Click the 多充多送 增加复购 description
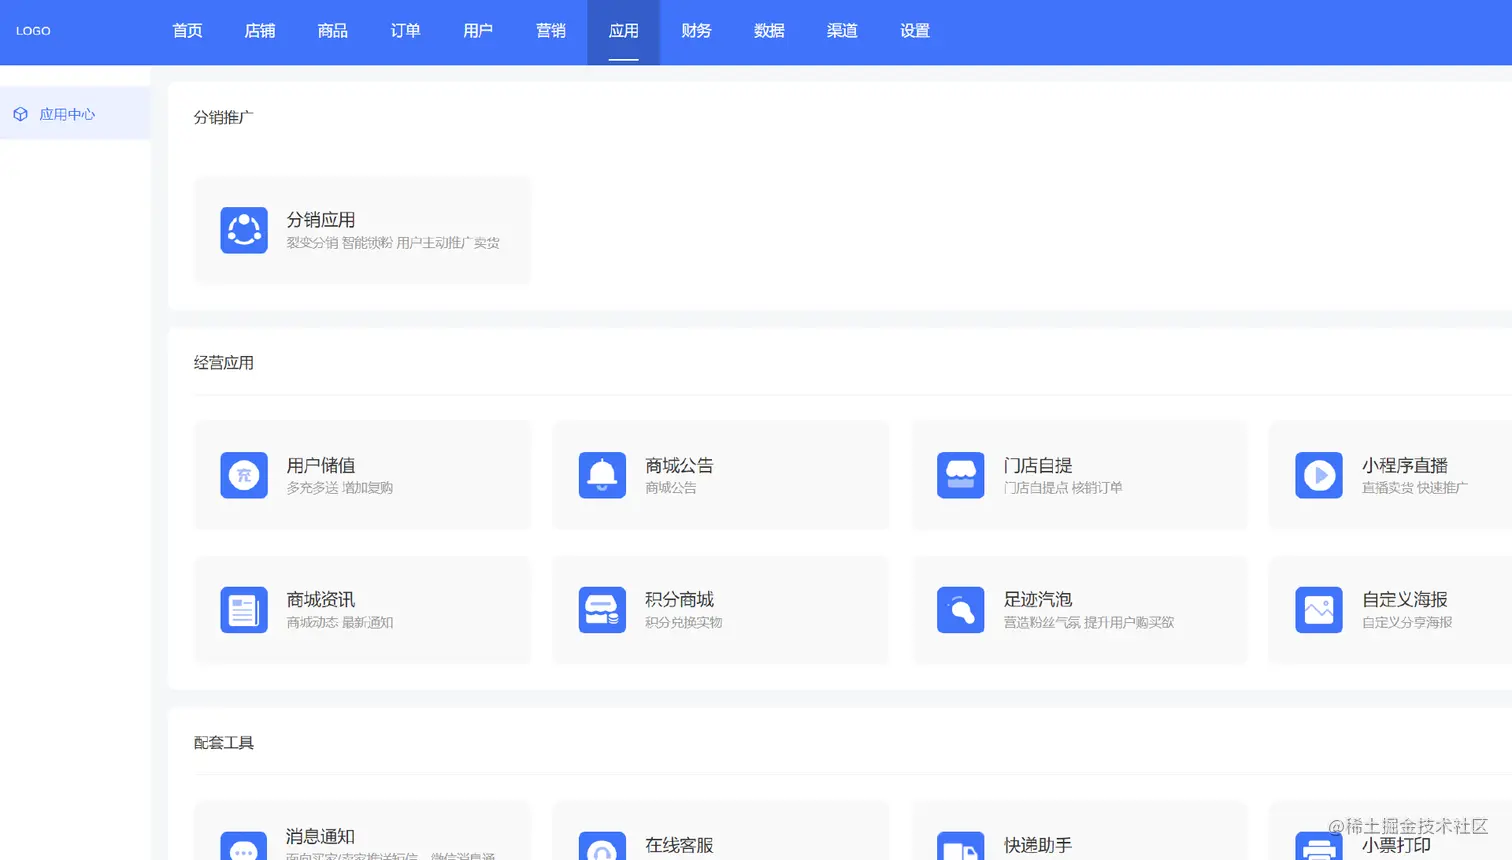This screenshot has height=860, width=1512. pyautogui.click(x=340, y=488)
